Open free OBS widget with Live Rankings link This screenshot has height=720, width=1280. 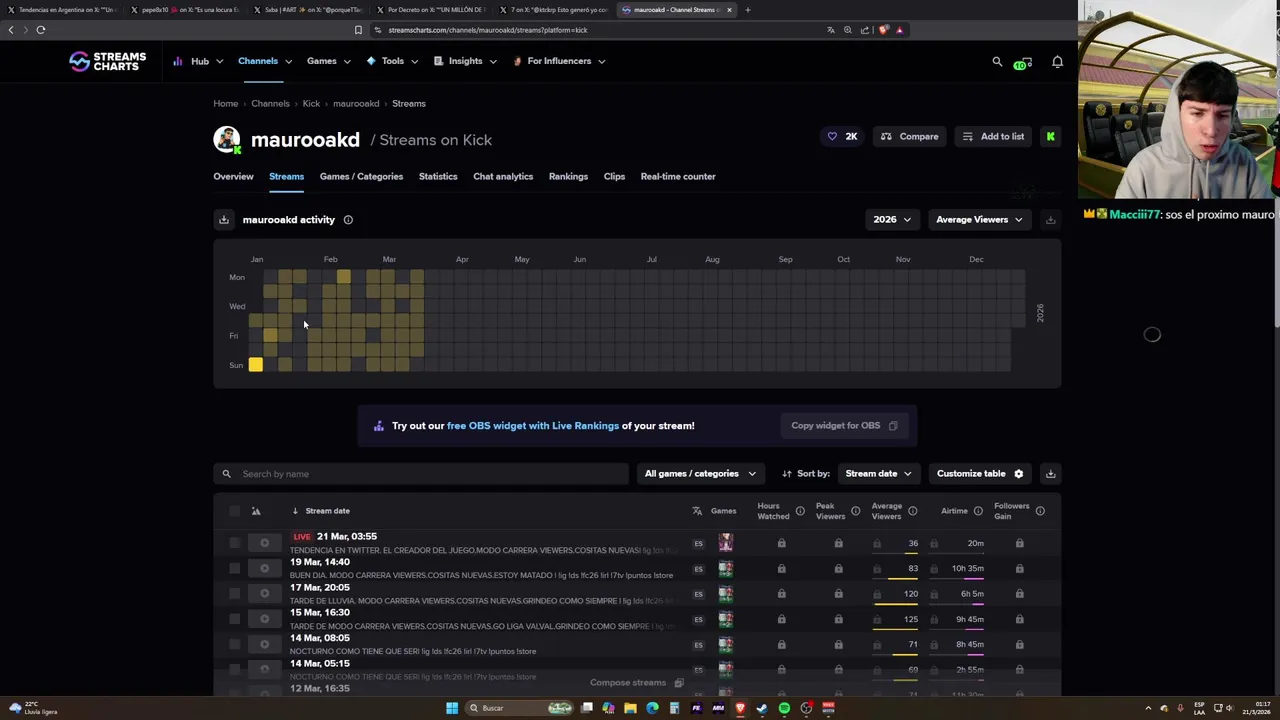[533, 426]
